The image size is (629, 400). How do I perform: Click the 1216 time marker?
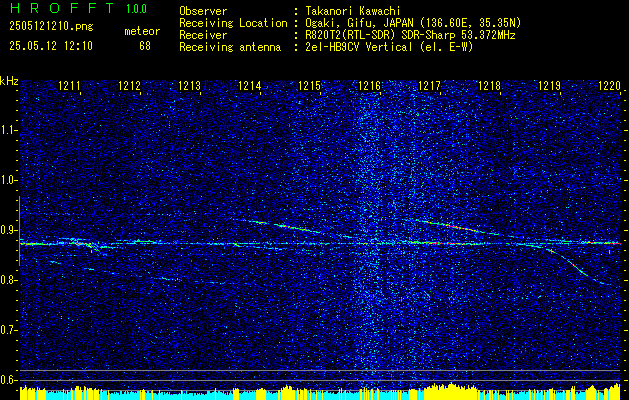pos(369,85)
